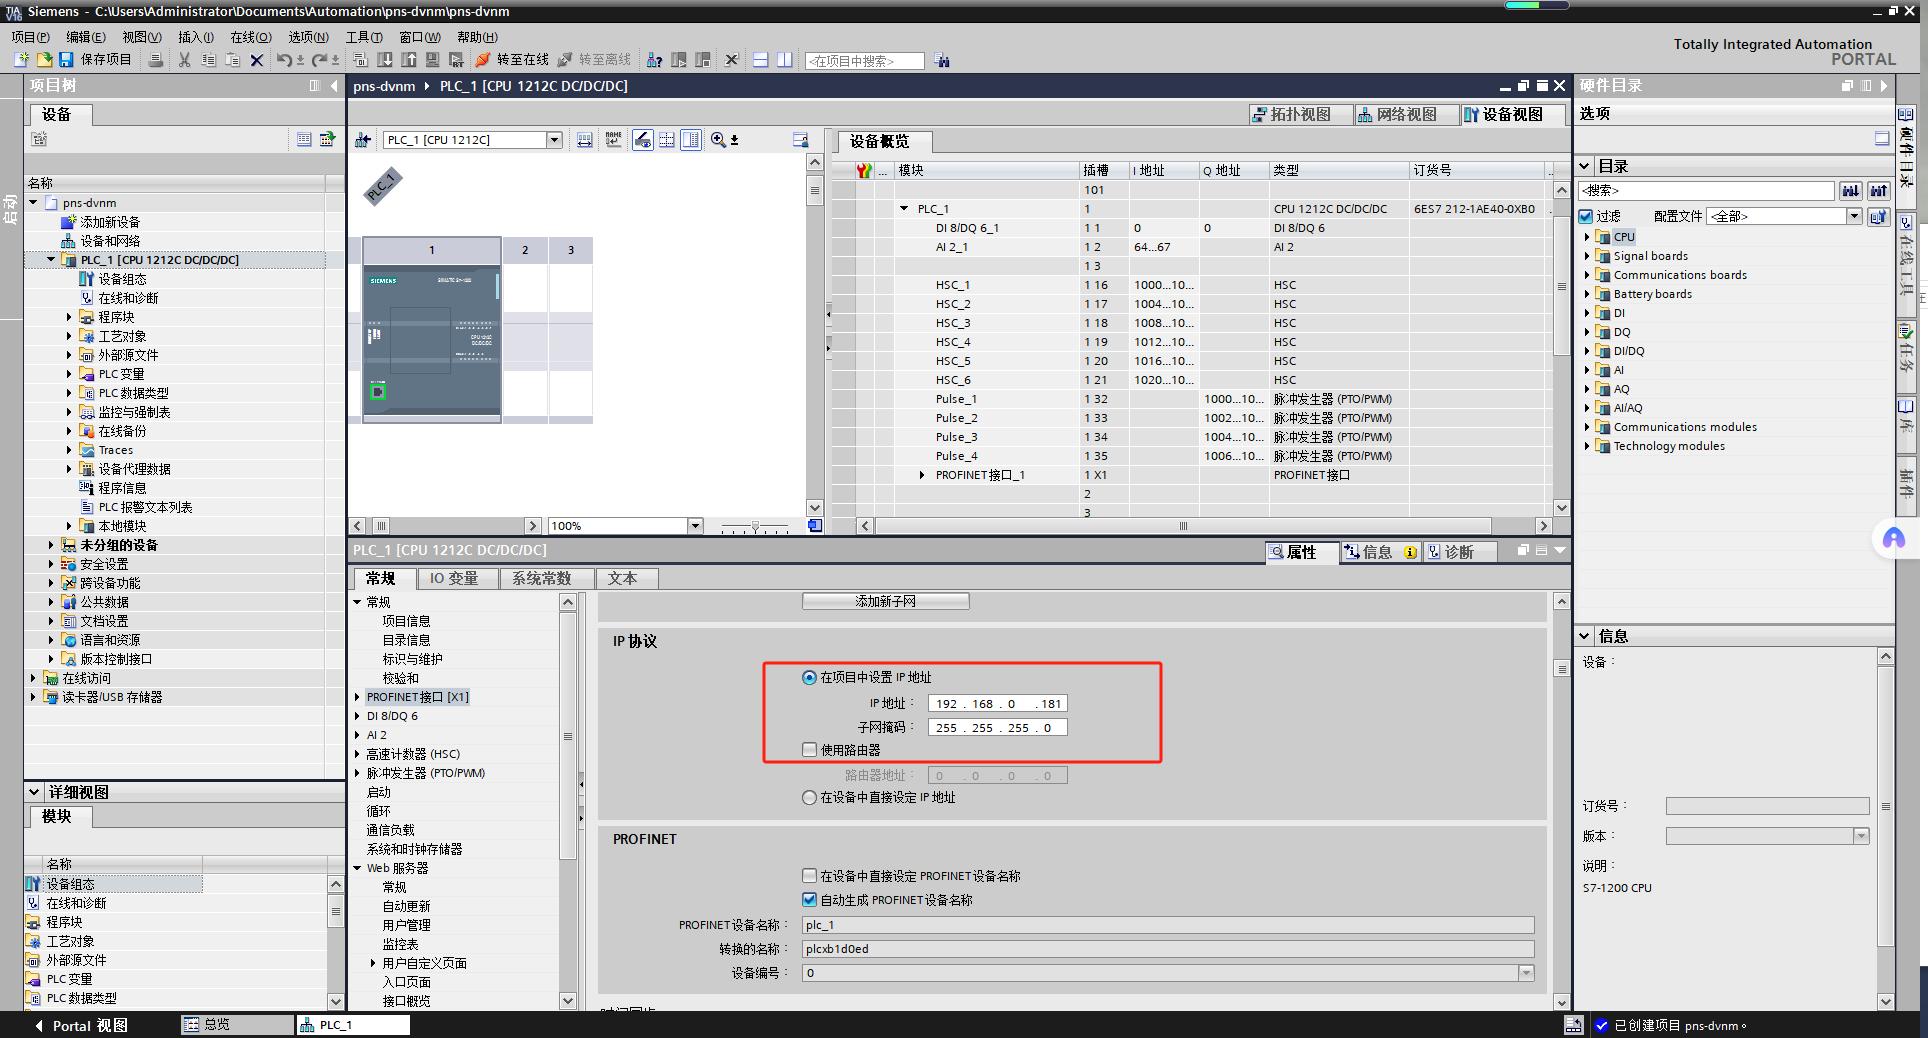Image resolution: width=1928 pixels, height=1038 pixels.
Task: Select 在设备中直接设定 IP 地址 radio button
Action: (809, 798)
